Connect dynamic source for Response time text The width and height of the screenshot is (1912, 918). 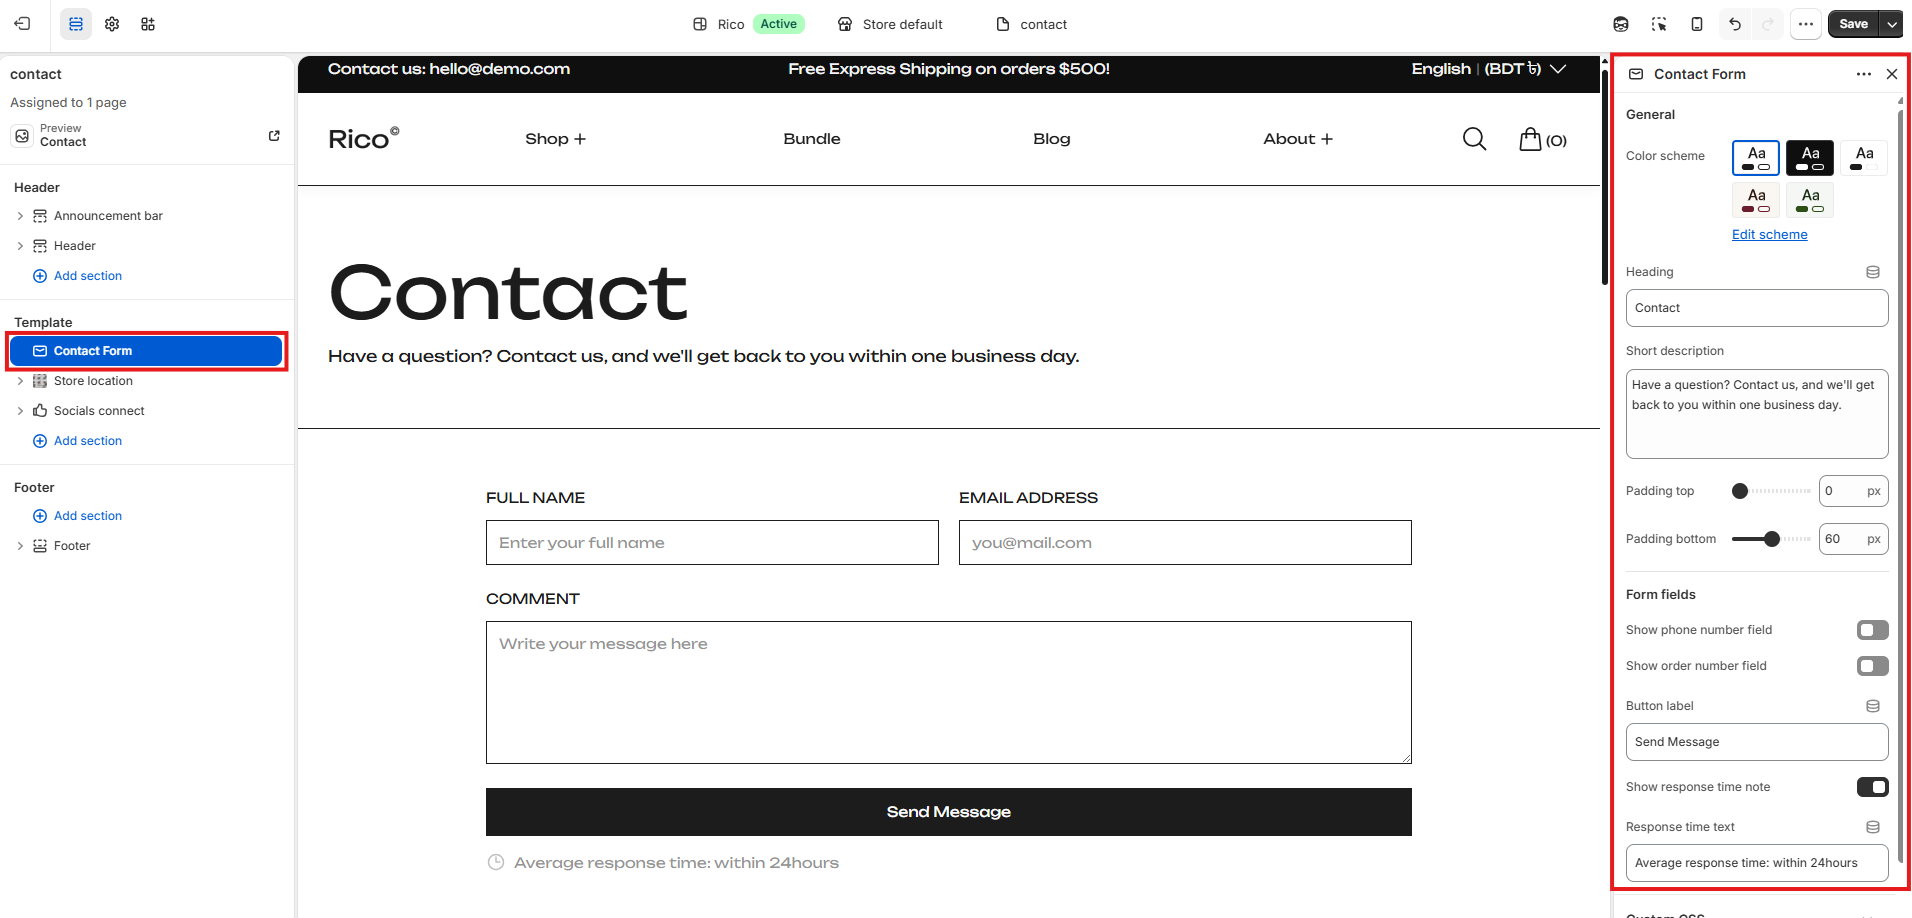point(1873,827)
